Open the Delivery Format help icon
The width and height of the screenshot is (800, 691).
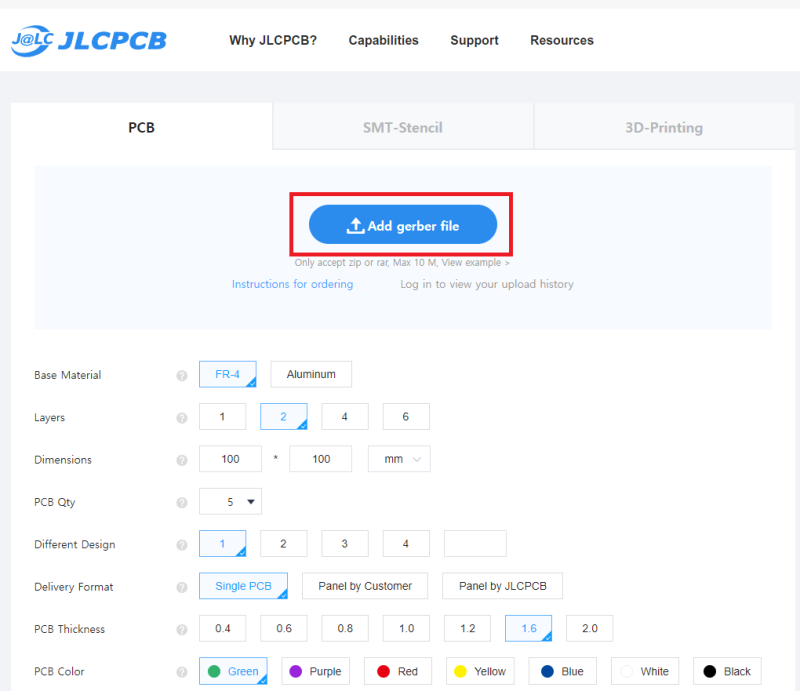tap(182, 587)
